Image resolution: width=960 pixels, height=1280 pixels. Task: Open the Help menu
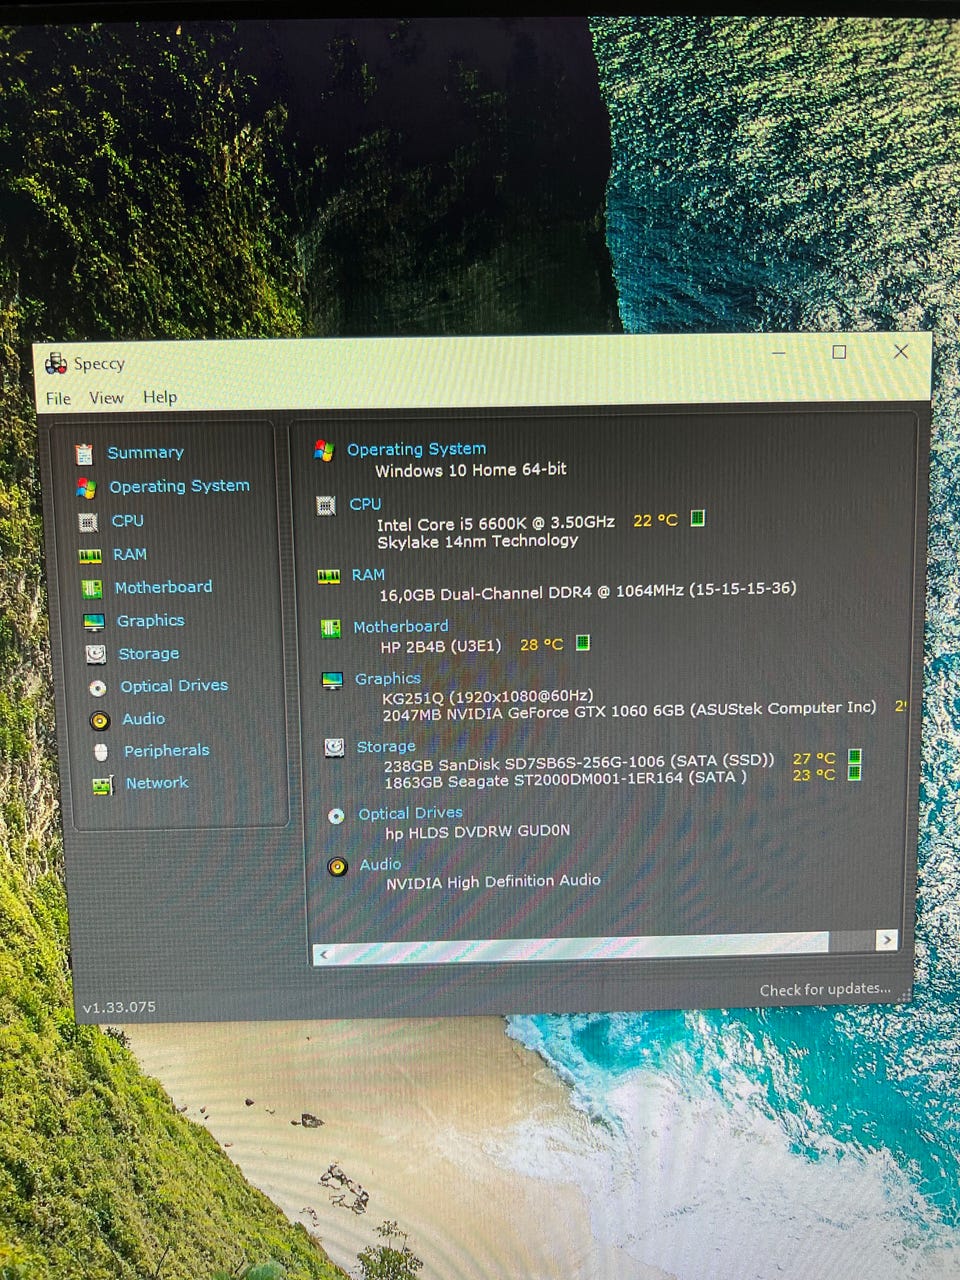tap(160, 396)
